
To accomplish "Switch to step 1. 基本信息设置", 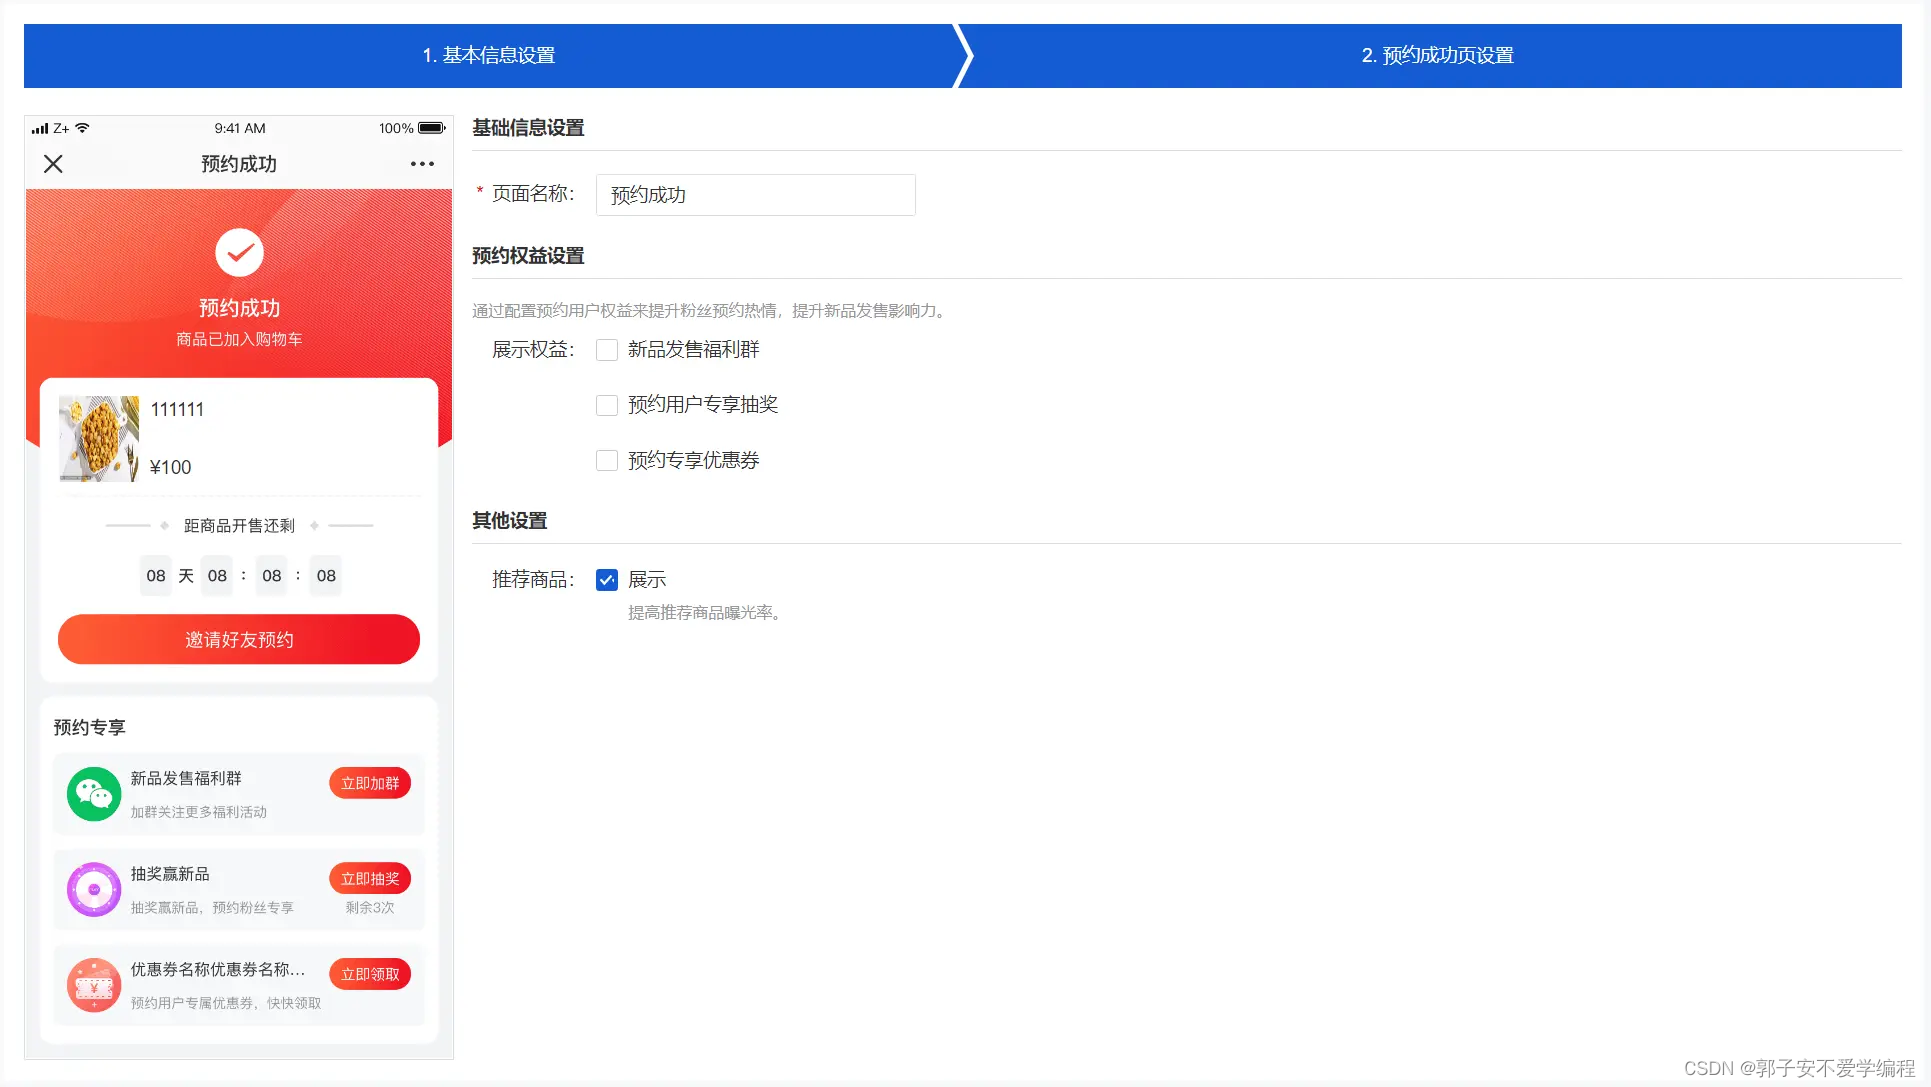I will point(488,56).
